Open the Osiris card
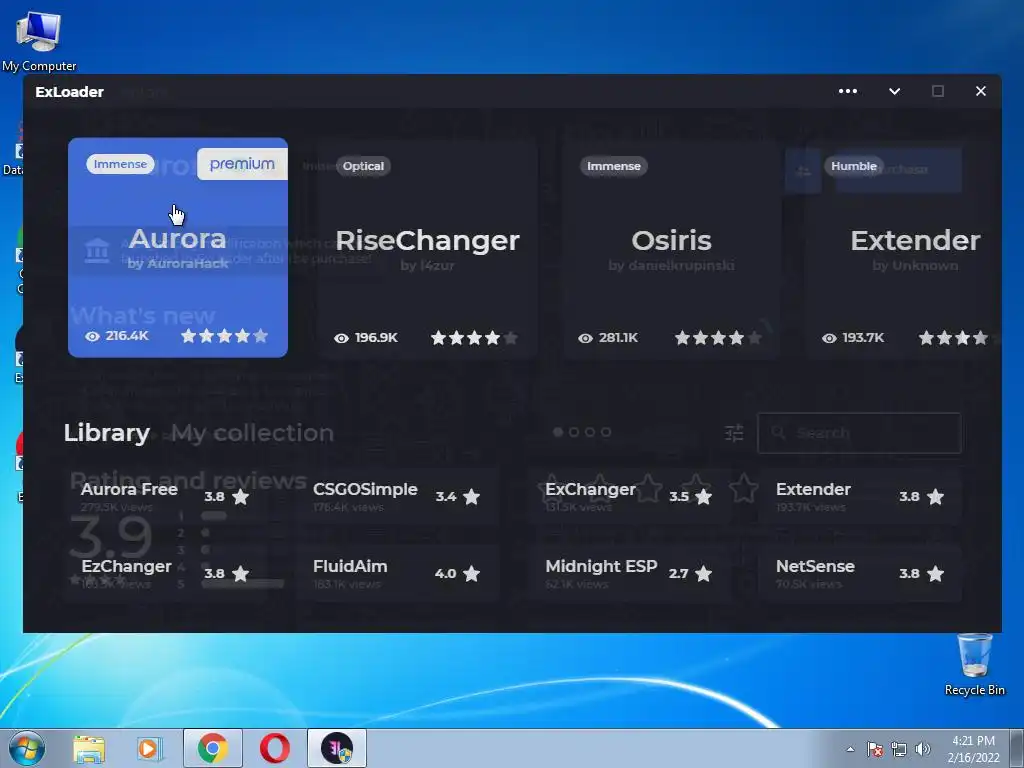This screenshot has width=1024, height=768. (x=671, y=249)
